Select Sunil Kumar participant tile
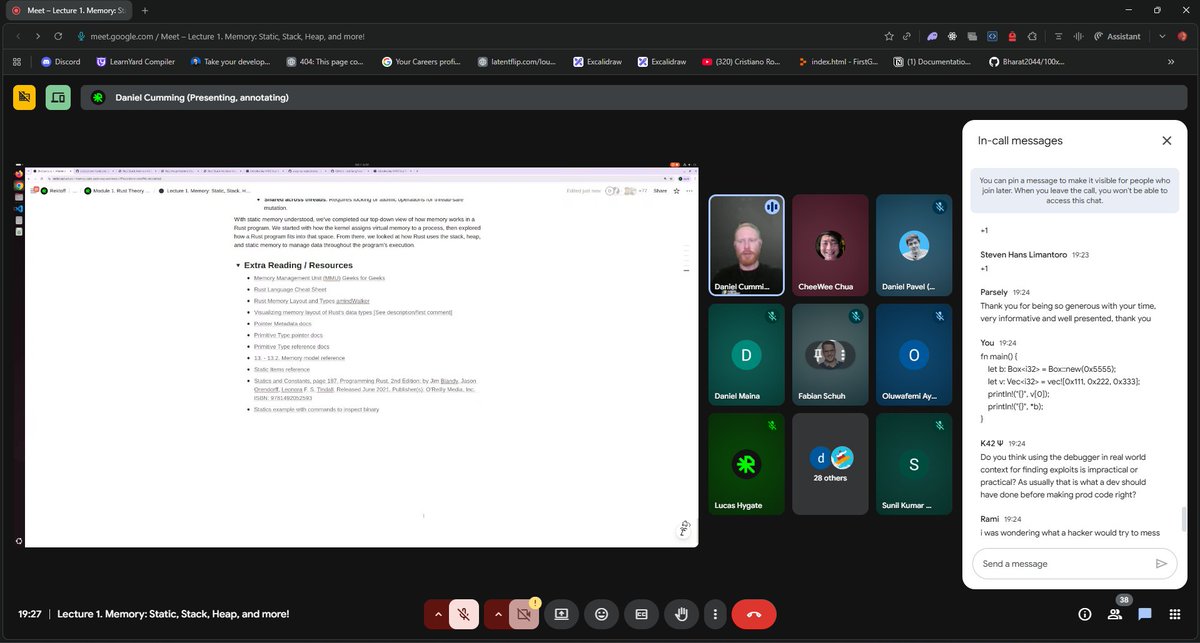This screenshot has width=1200, height=643. [913, 465]
